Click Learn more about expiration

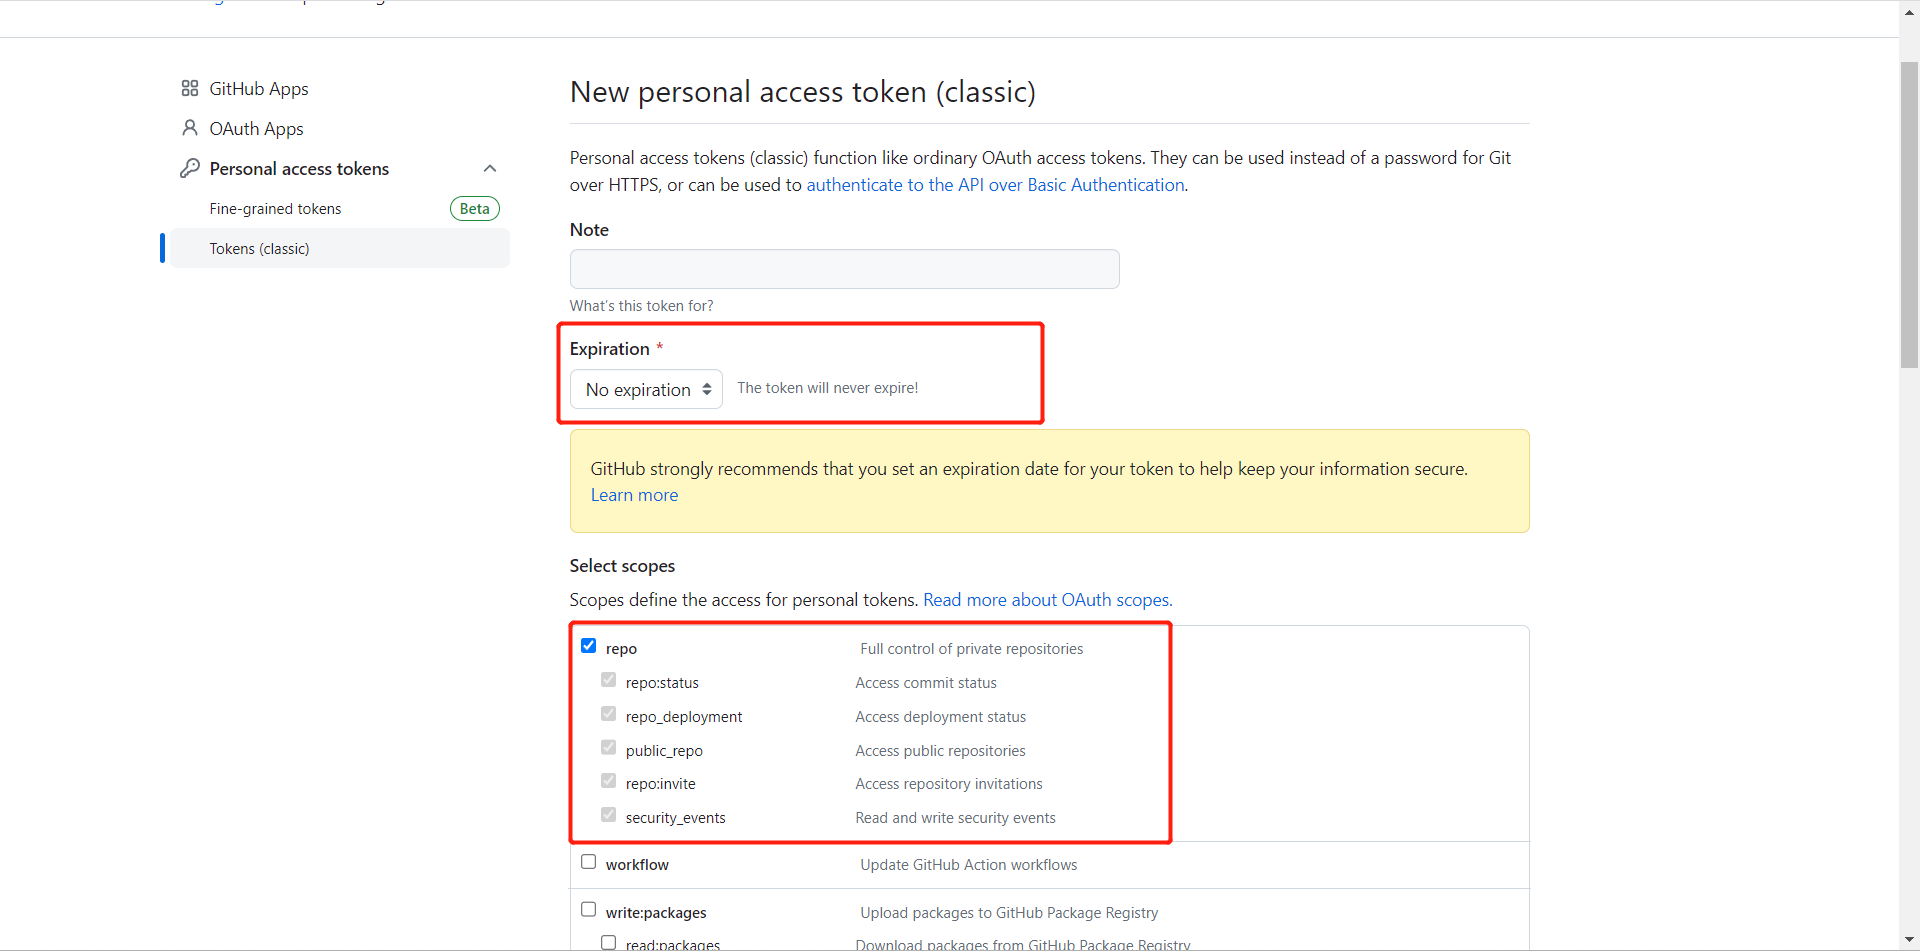coord(634,495)
